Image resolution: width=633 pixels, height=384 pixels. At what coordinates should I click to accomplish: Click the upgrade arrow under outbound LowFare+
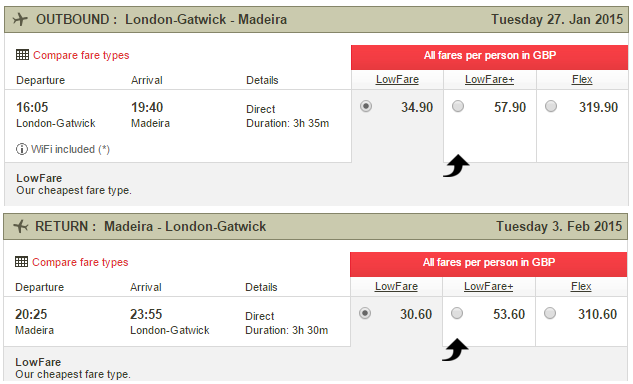pos(456,166)
